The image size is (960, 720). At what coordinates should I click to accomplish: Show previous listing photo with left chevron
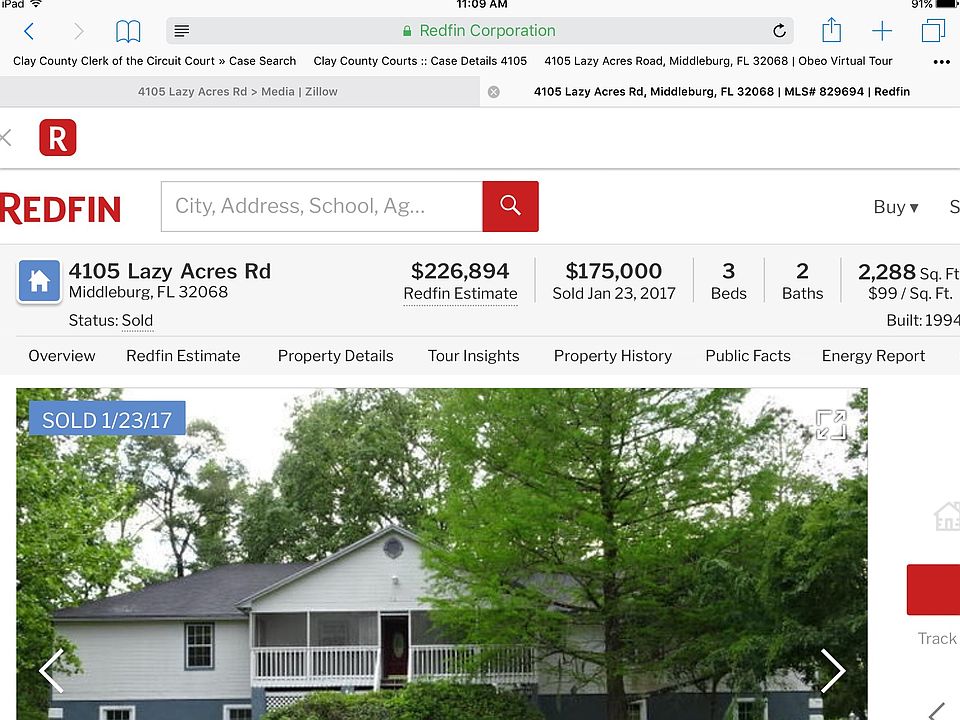click(x=51, y=670)
